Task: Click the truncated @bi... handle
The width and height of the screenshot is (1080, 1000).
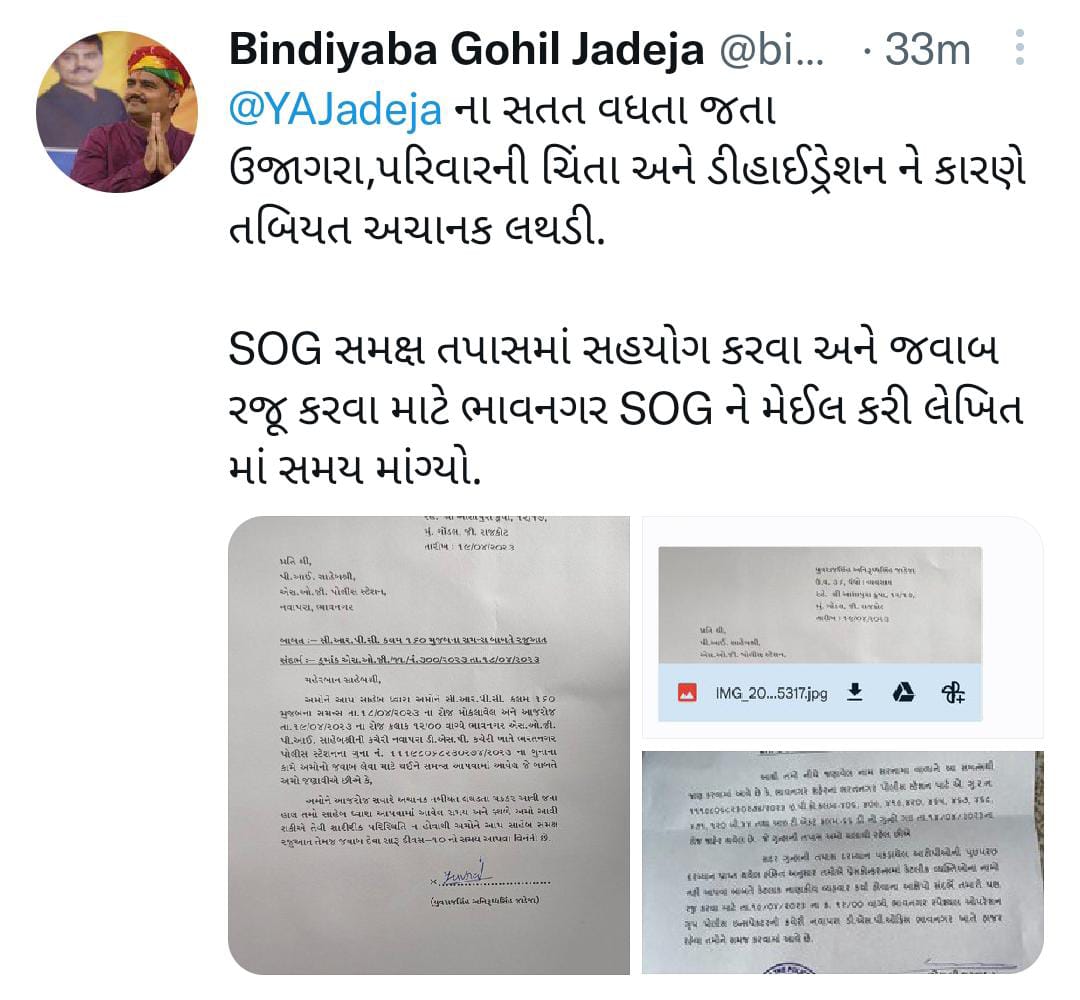Action: 771,50
